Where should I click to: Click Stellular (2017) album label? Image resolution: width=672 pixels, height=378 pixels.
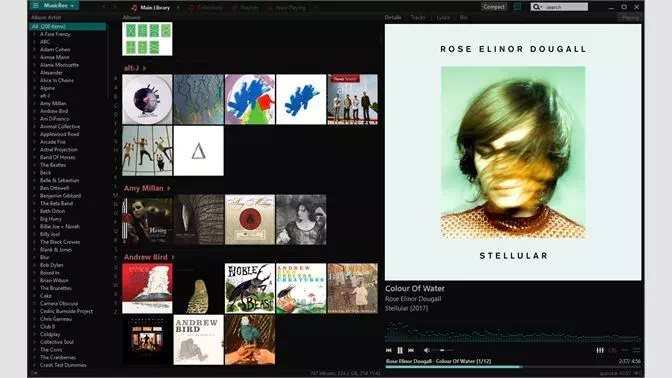tap(406, 308)
